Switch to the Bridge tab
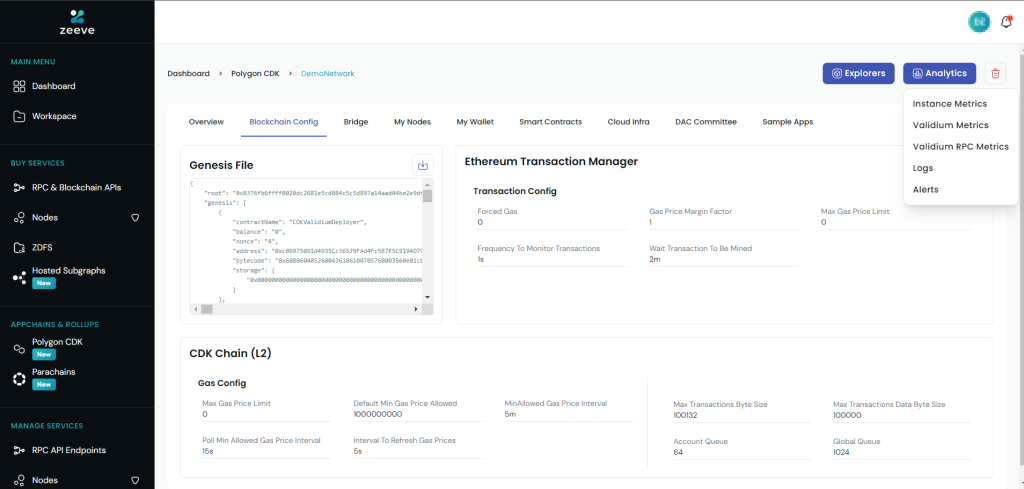The height and width of the screenshot is (489, 1024). click(x=355, y=122)
